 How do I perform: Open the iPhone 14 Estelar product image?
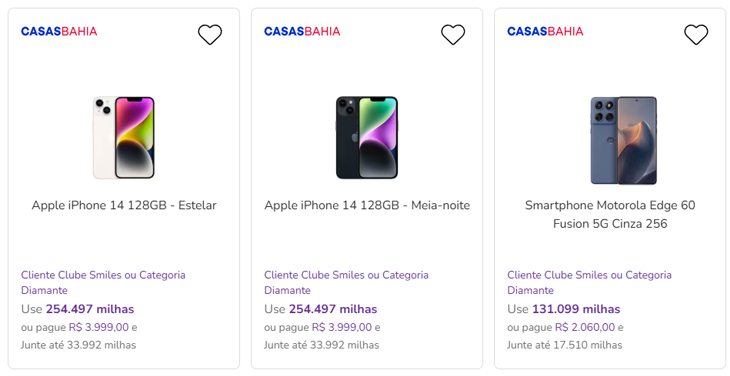(x=124, y=137)
